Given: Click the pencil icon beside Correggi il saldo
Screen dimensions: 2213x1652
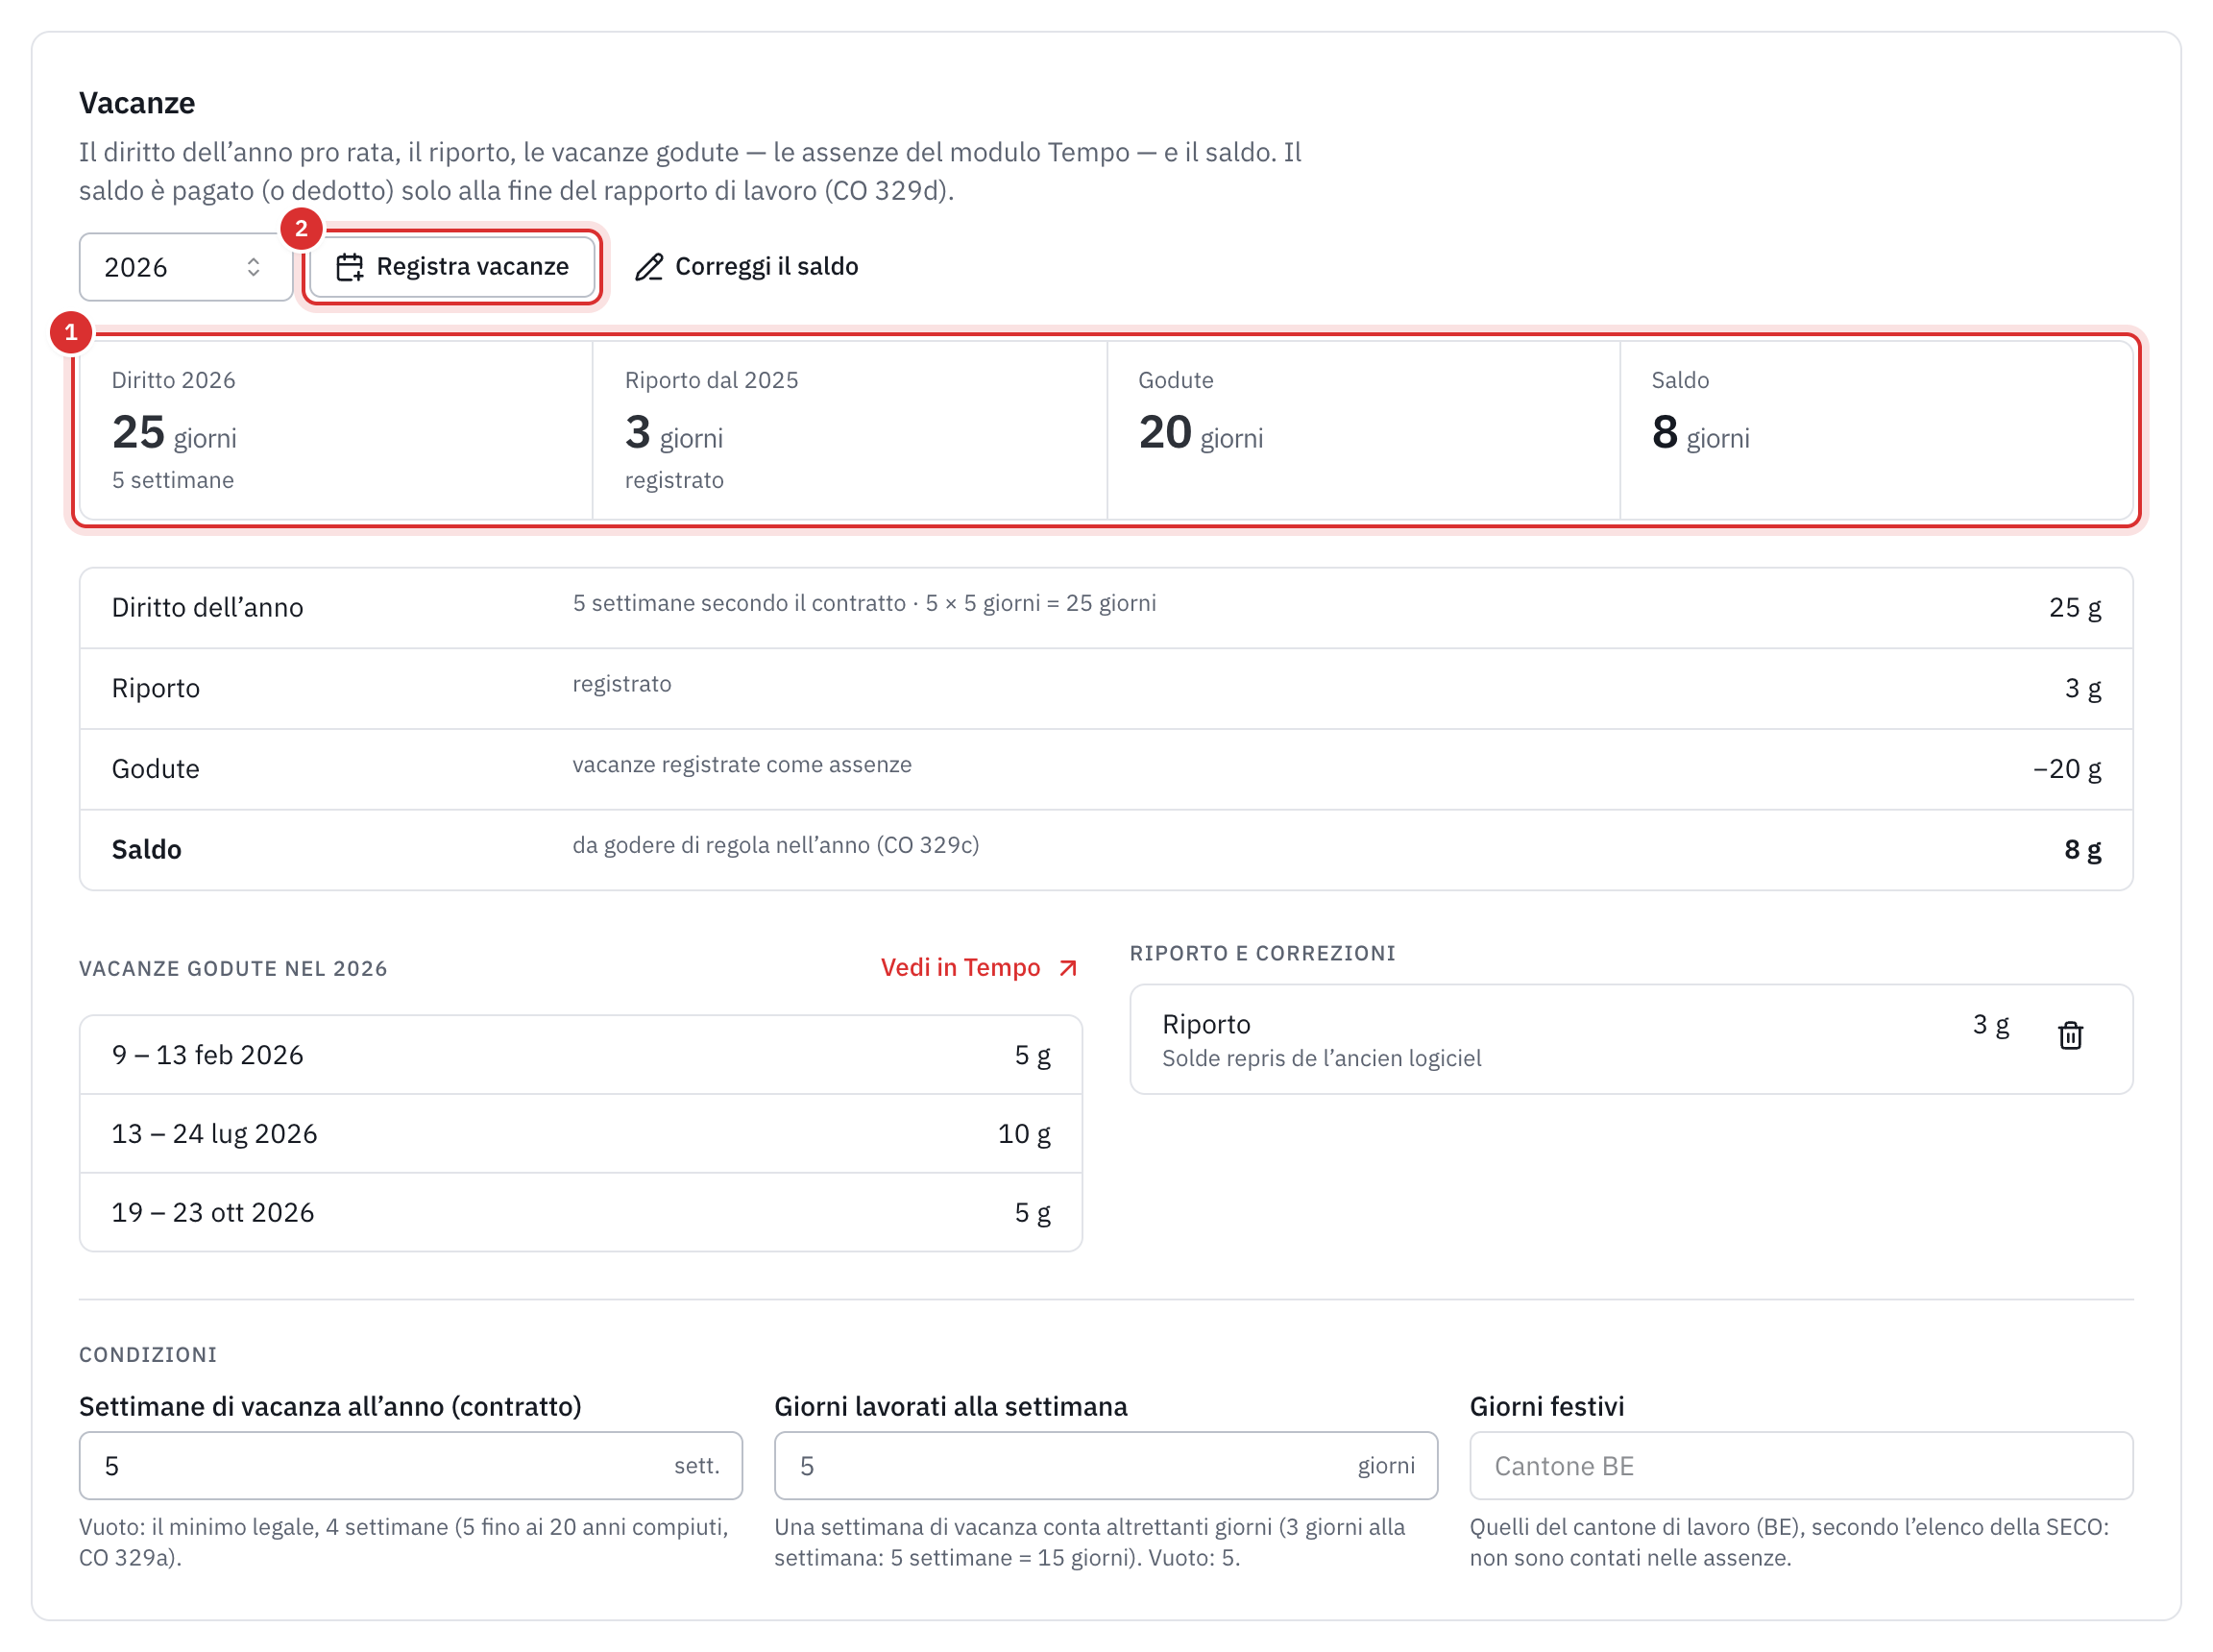Looking at the screenshot, I should 649,267.
